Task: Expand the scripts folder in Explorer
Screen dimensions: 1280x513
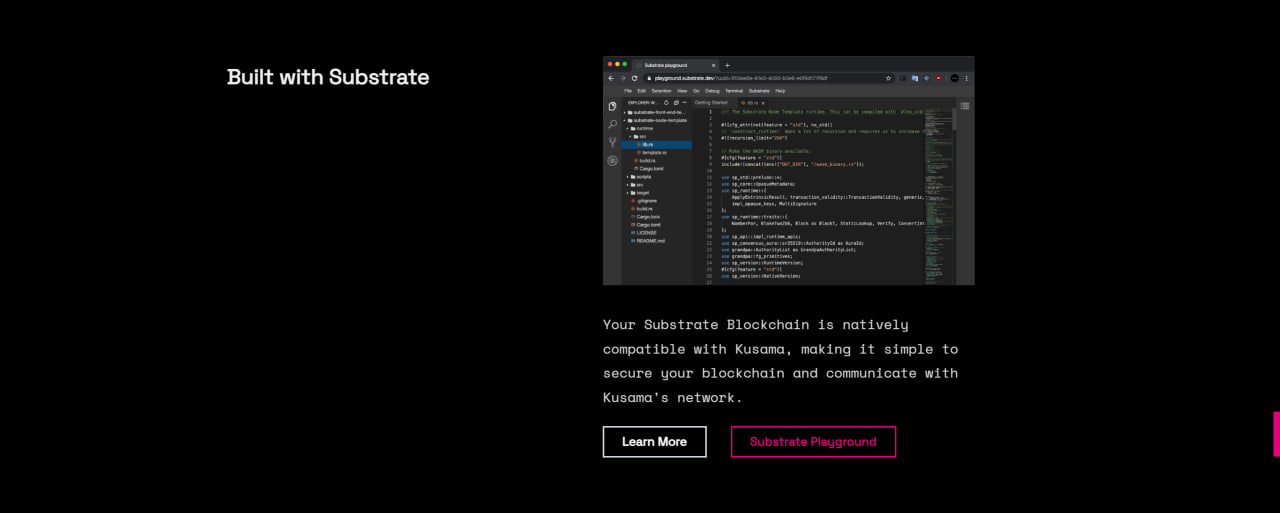Action: (644, 176)
